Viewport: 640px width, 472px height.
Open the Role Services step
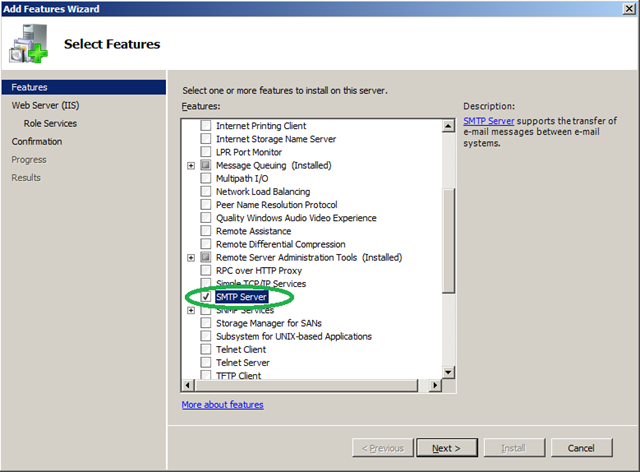[x=50, y=123]
